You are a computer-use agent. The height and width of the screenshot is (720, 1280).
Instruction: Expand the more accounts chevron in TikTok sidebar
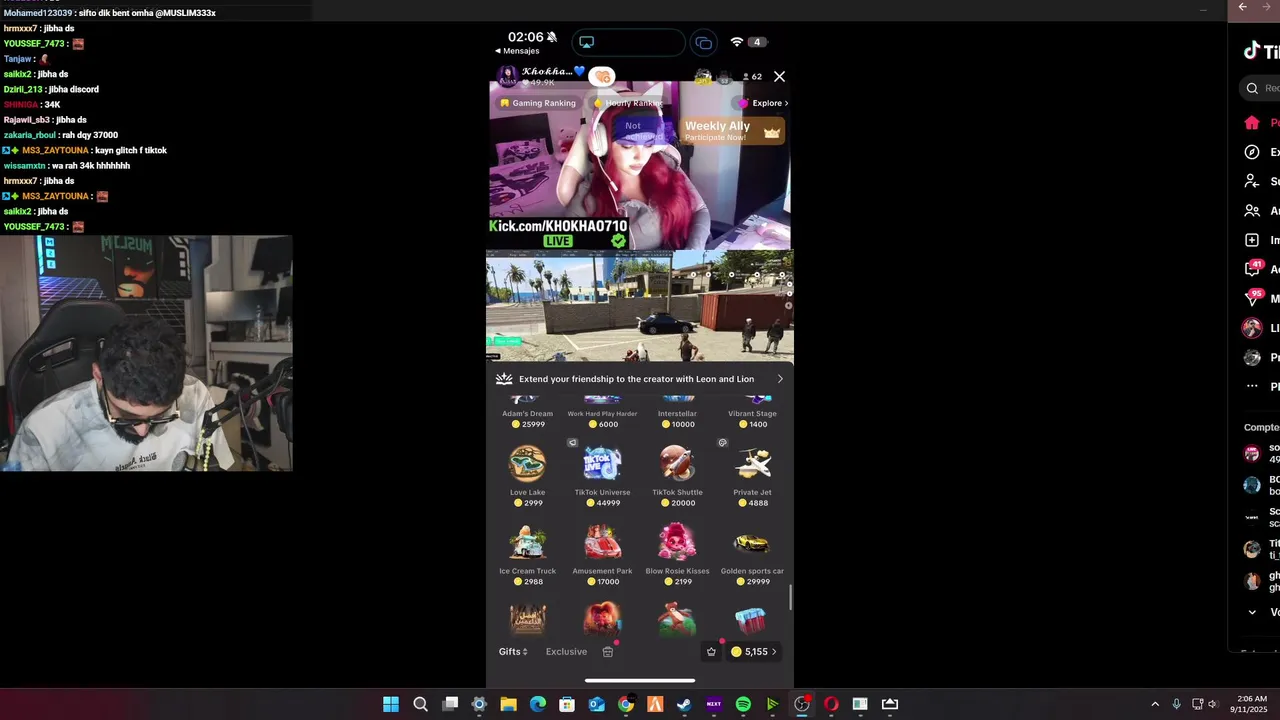[x=1252, y=612]
